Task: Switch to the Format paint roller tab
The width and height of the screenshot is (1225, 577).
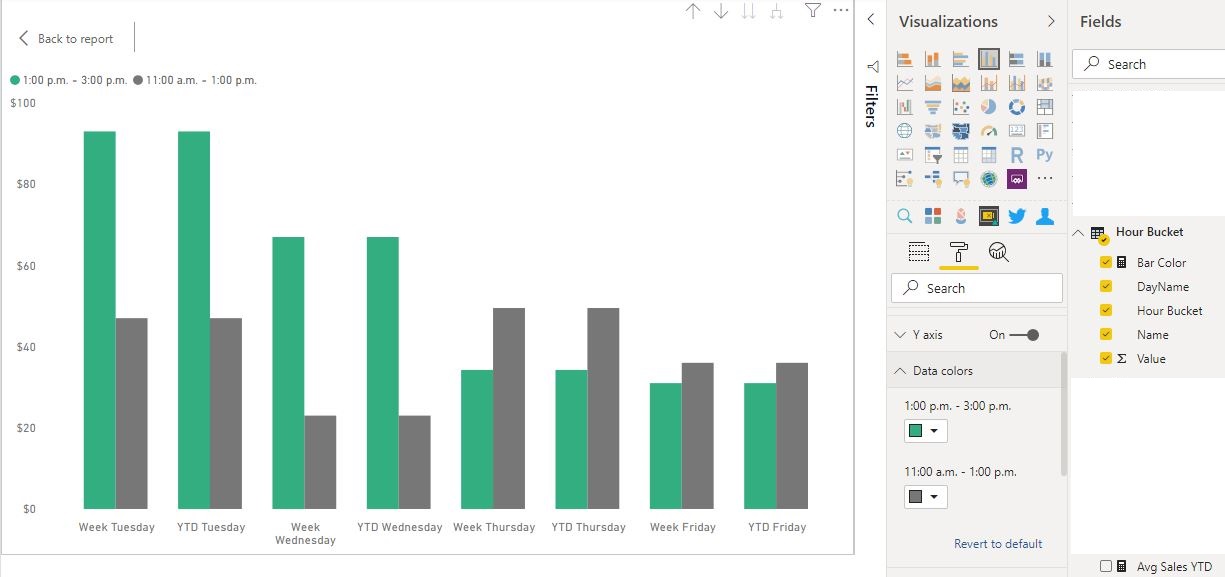Action: pyautogui.click(x=959, y=252)
